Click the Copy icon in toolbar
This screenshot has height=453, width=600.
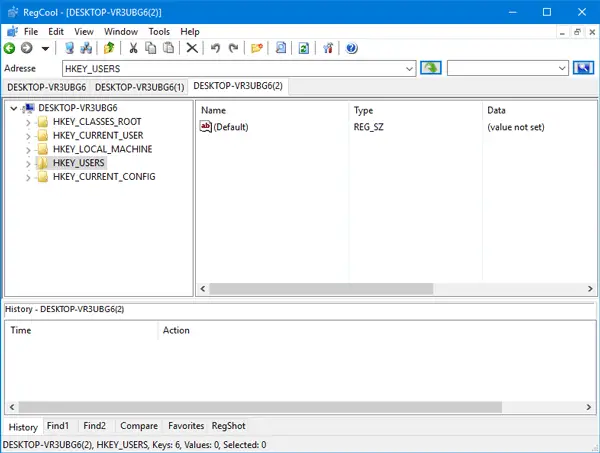(150, 48)
